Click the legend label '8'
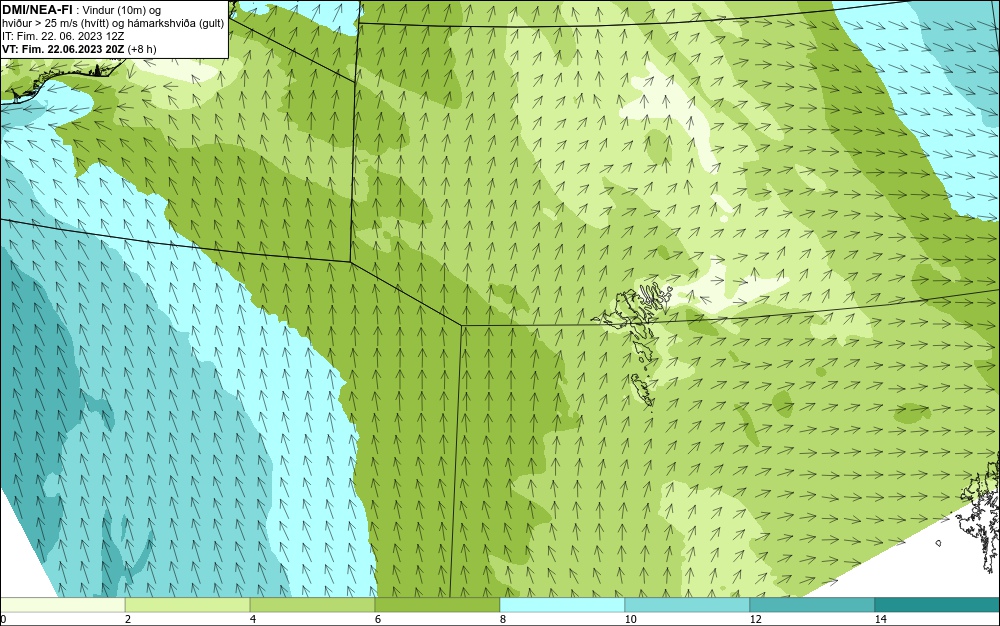 tap(503, 620)
